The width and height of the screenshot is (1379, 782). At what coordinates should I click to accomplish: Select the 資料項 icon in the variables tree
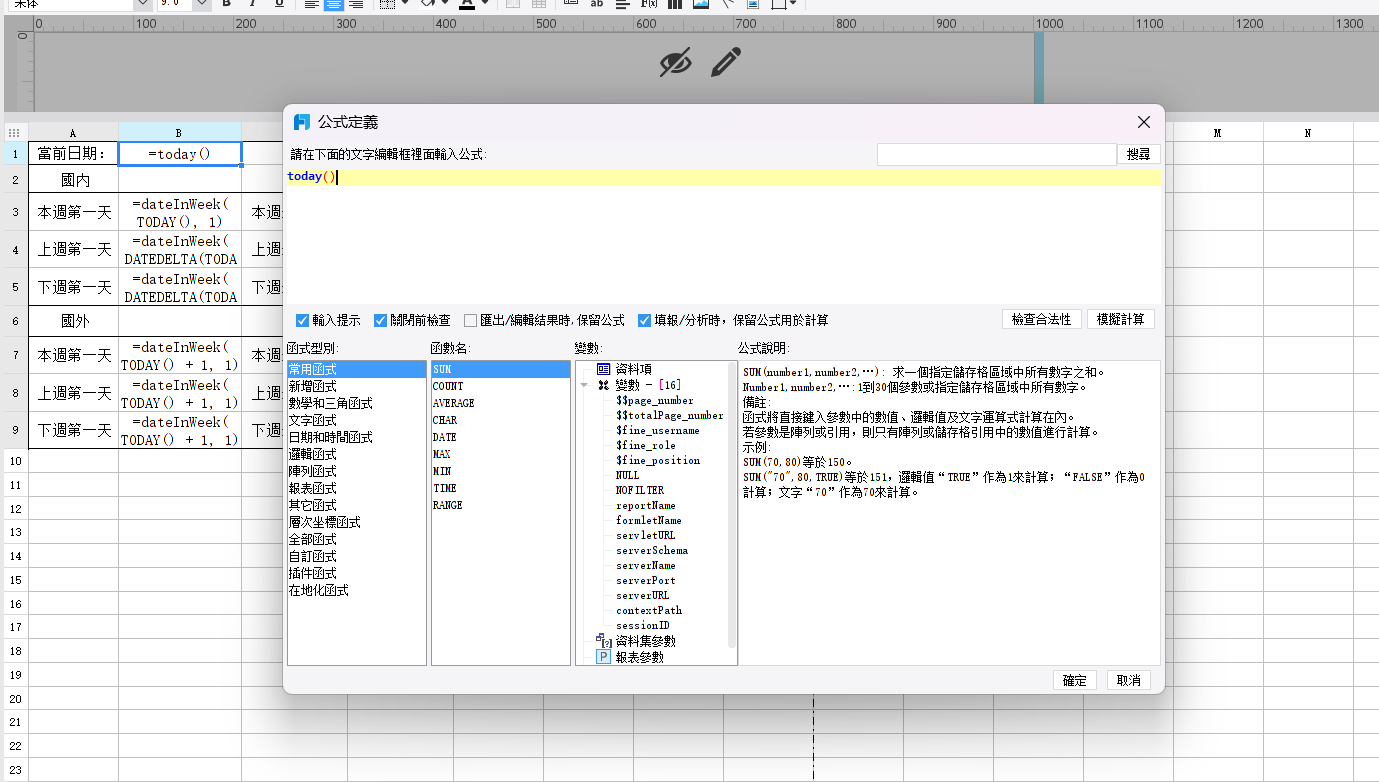[603, 369]
